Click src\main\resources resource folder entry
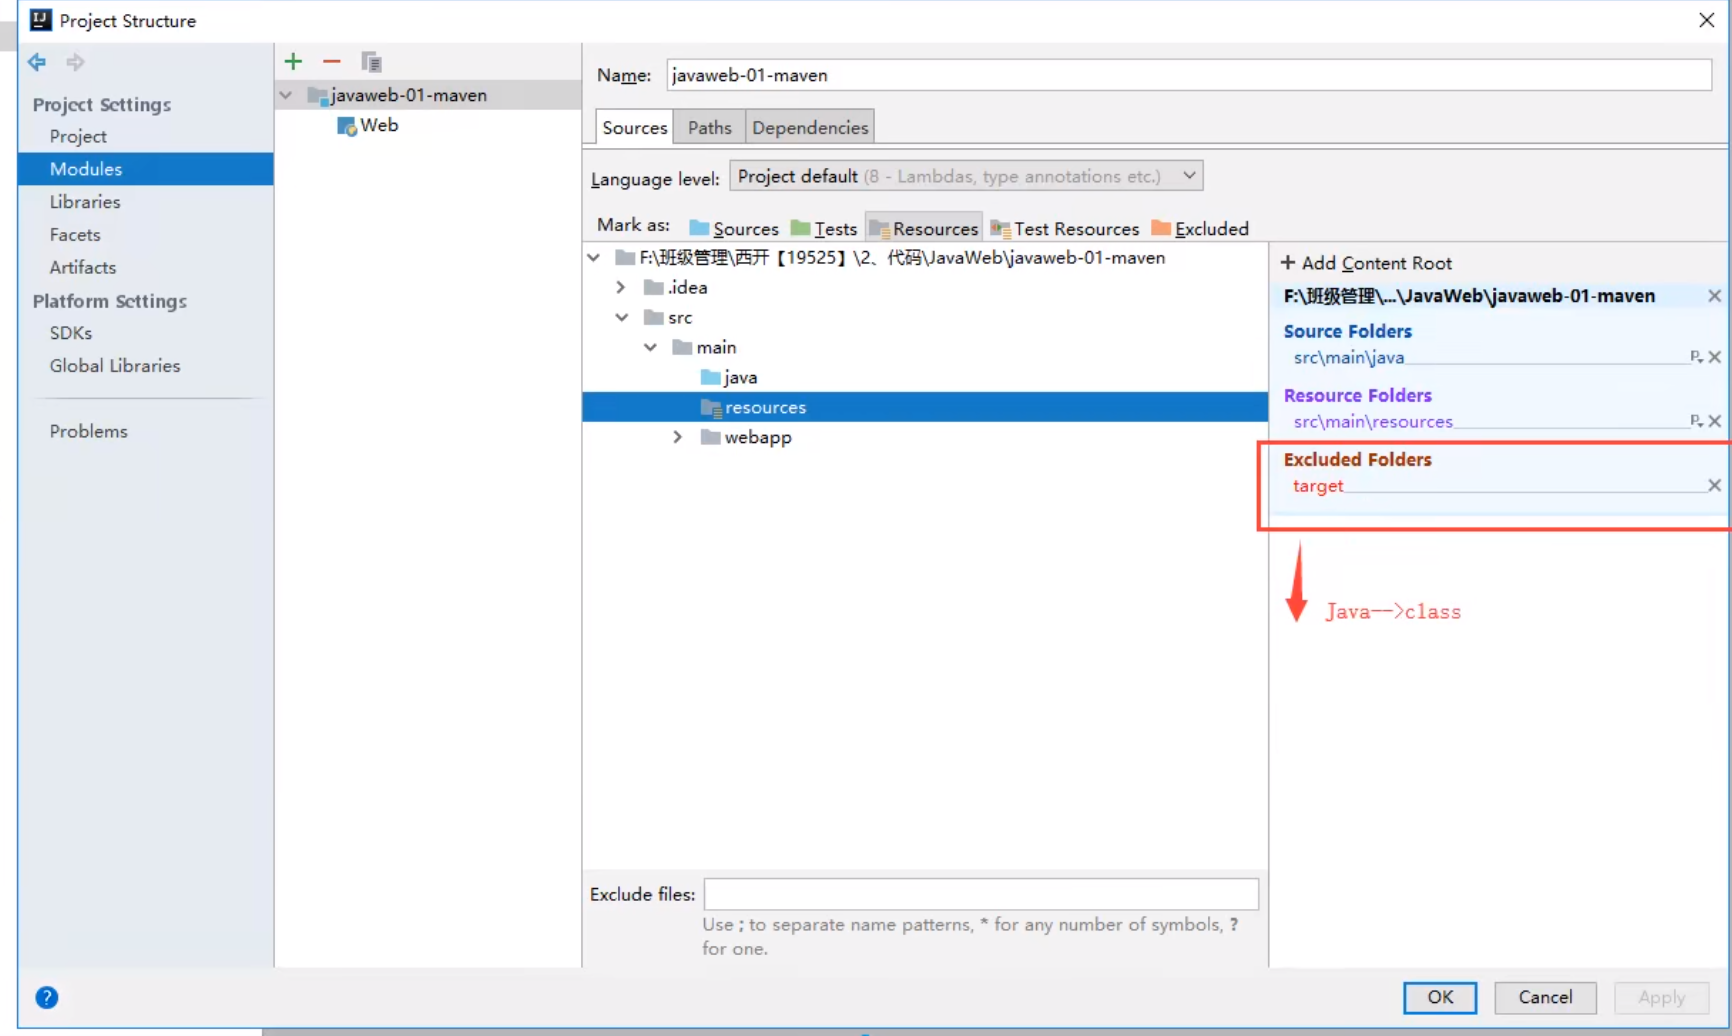This screenshot has width=1732, height=1036. pyautogui.click(x=1373, y=422)
